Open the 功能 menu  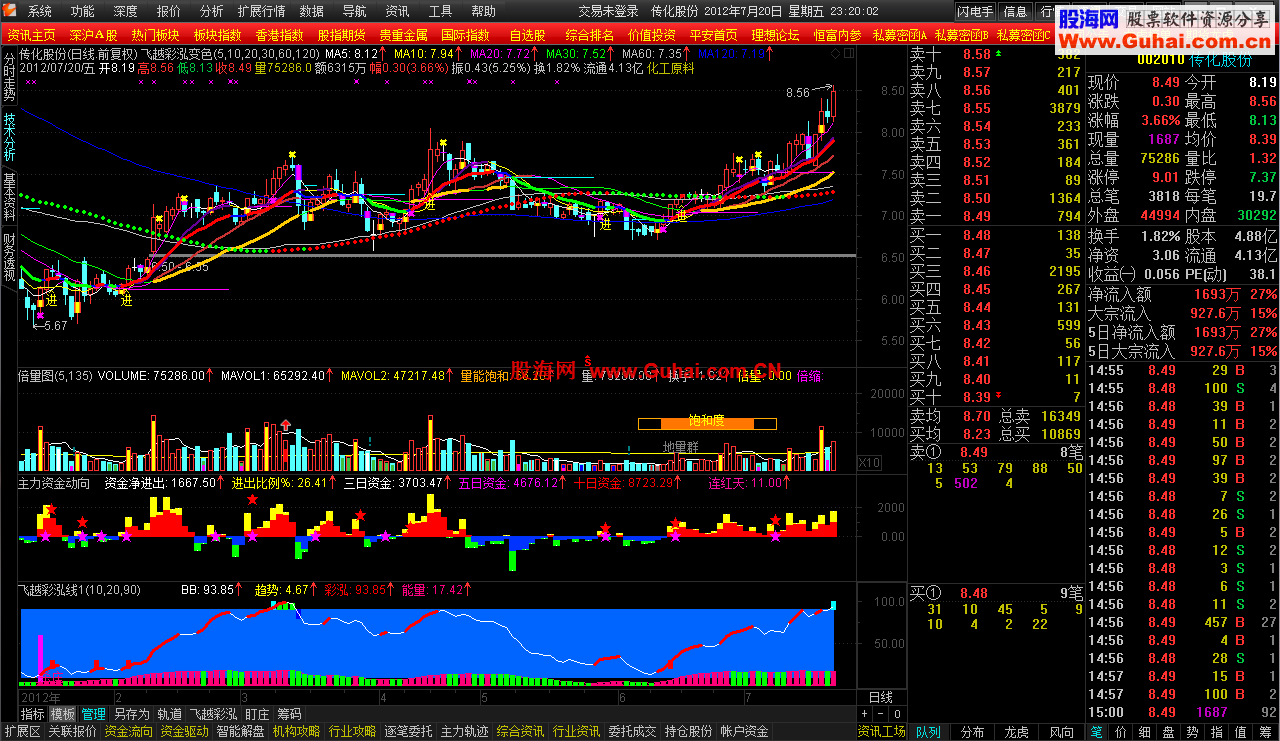(83, 12)
